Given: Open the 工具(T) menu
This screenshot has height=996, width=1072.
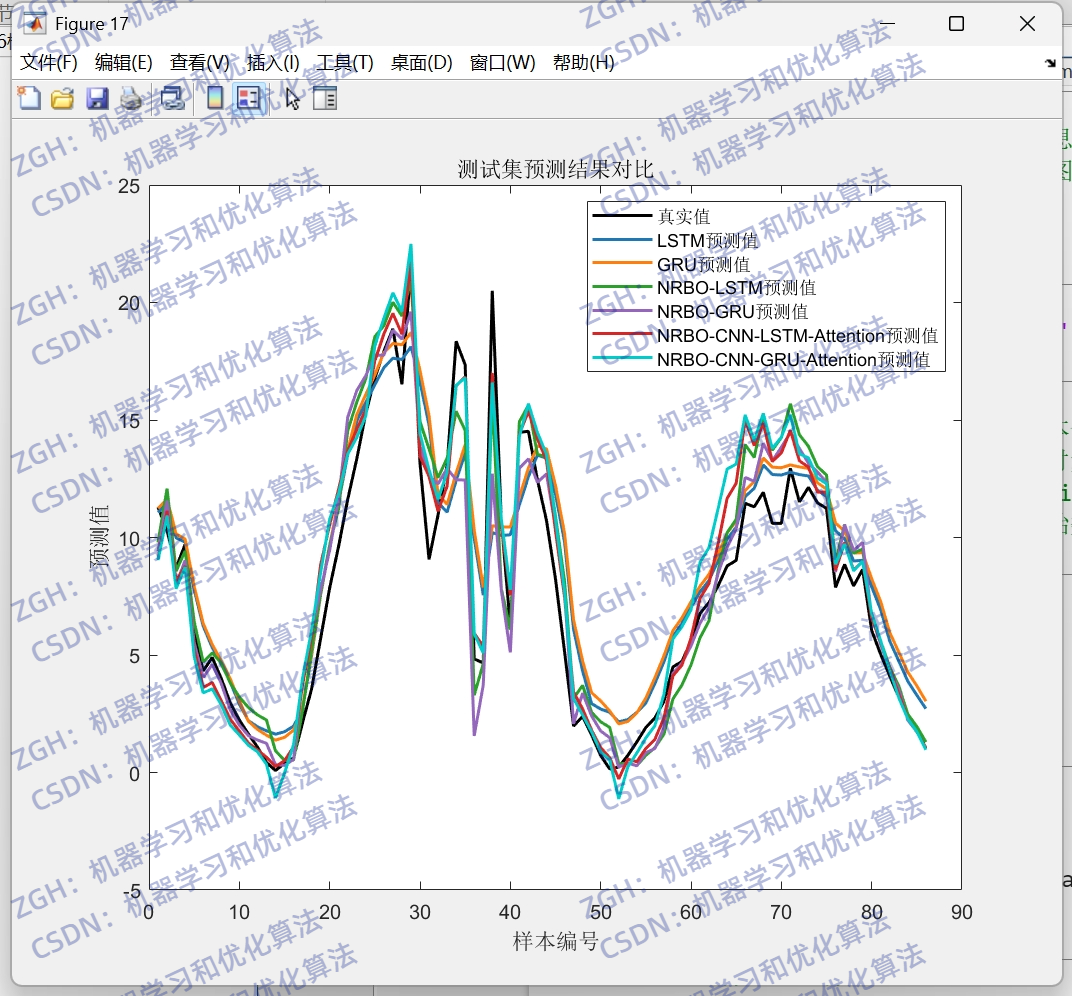Looking at the screenshot, I should click(345, 63).
